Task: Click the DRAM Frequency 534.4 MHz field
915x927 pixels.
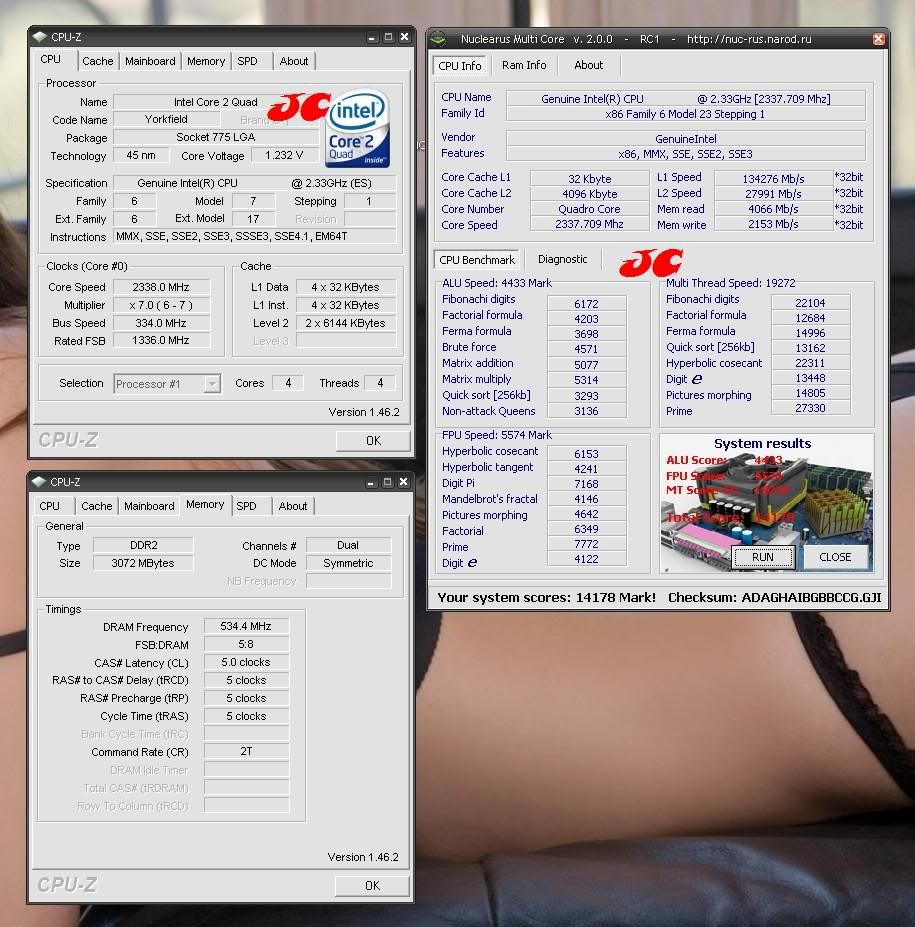Action: [246, 626]
